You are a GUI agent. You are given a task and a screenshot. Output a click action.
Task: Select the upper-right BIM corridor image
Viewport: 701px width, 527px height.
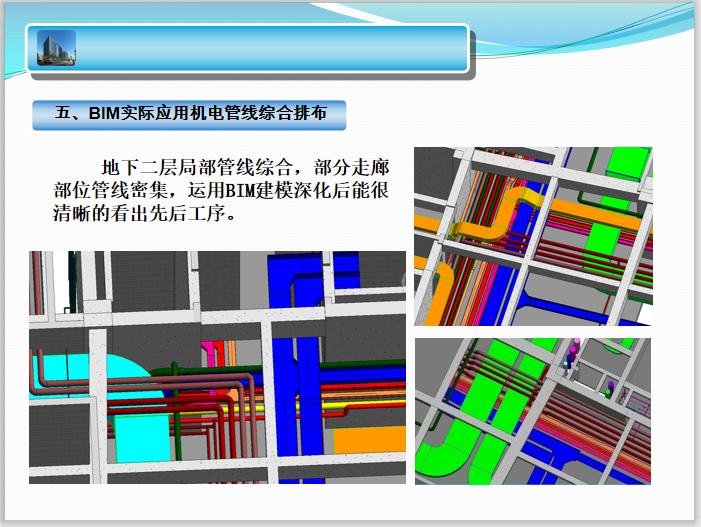click(x=532, y=236)
